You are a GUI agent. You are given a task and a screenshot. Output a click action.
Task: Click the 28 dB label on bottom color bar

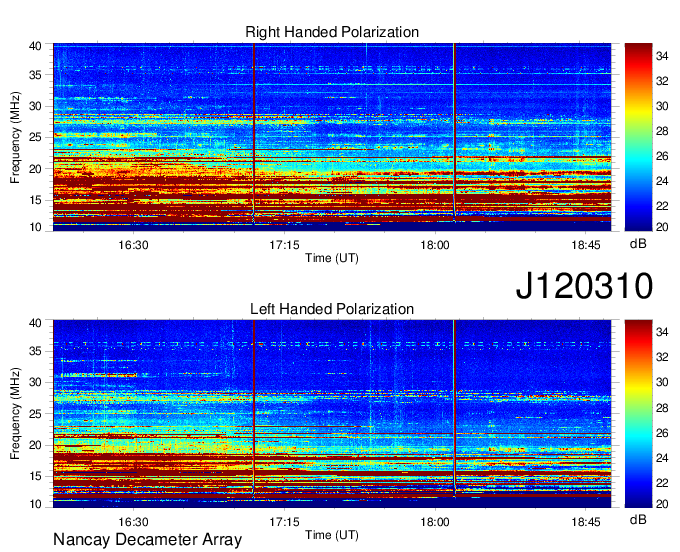tap(662, 408)
